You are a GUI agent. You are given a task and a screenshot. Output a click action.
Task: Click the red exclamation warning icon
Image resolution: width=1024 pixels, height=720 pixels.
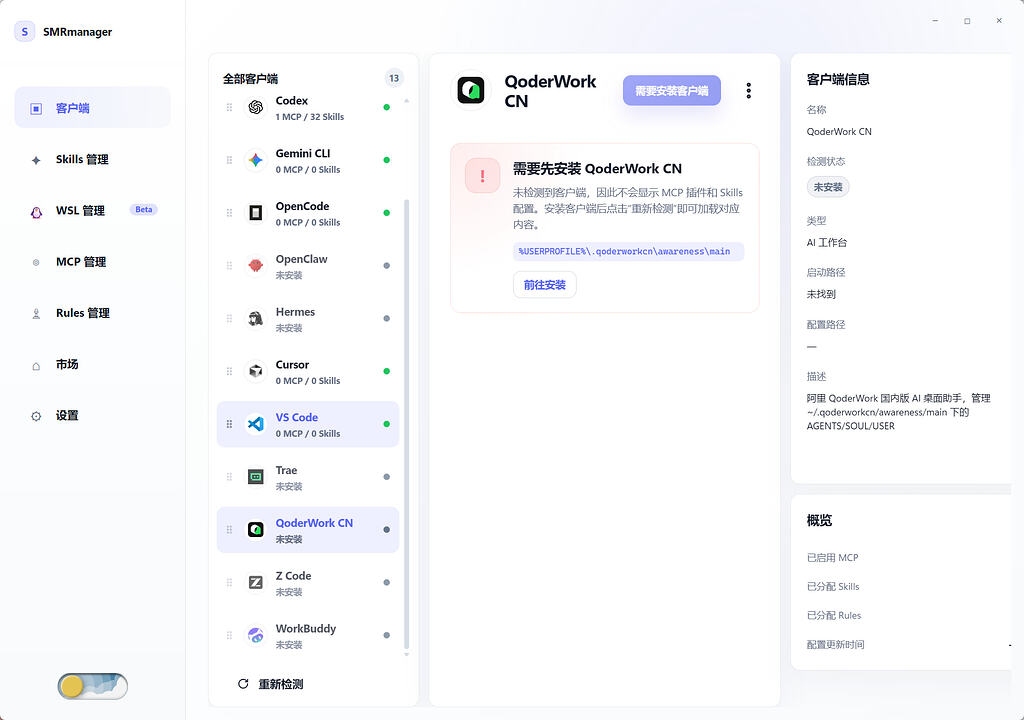click(483, 176)
